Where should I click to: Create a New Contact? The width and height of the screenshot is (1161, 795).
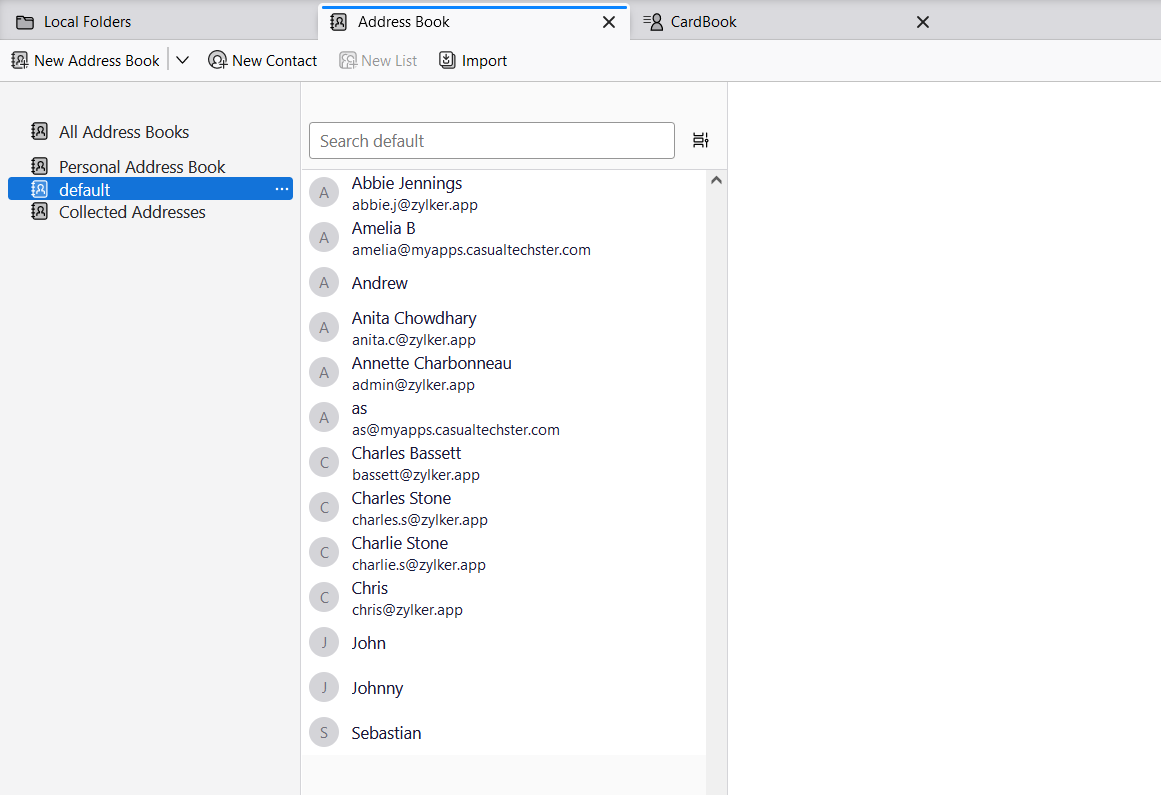(x=263, y=61)
